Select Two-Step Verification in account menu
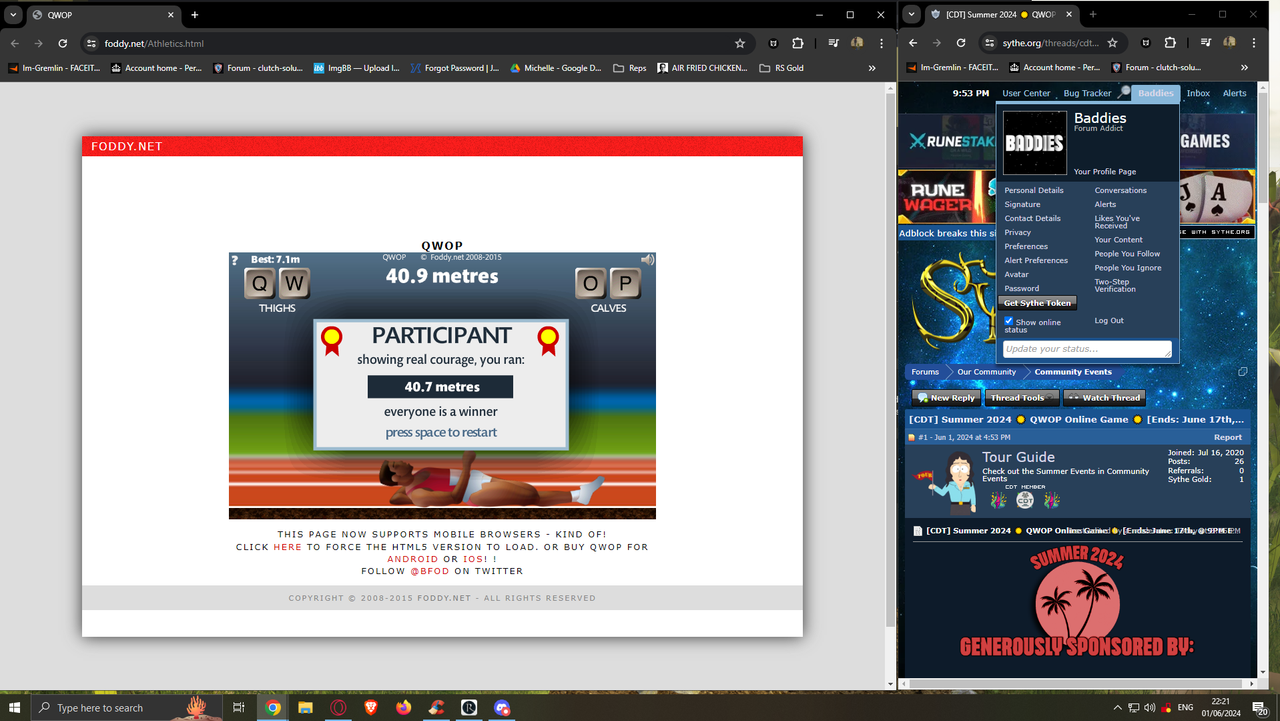This screenshot has width=1280, height=721. (1115, 285)
